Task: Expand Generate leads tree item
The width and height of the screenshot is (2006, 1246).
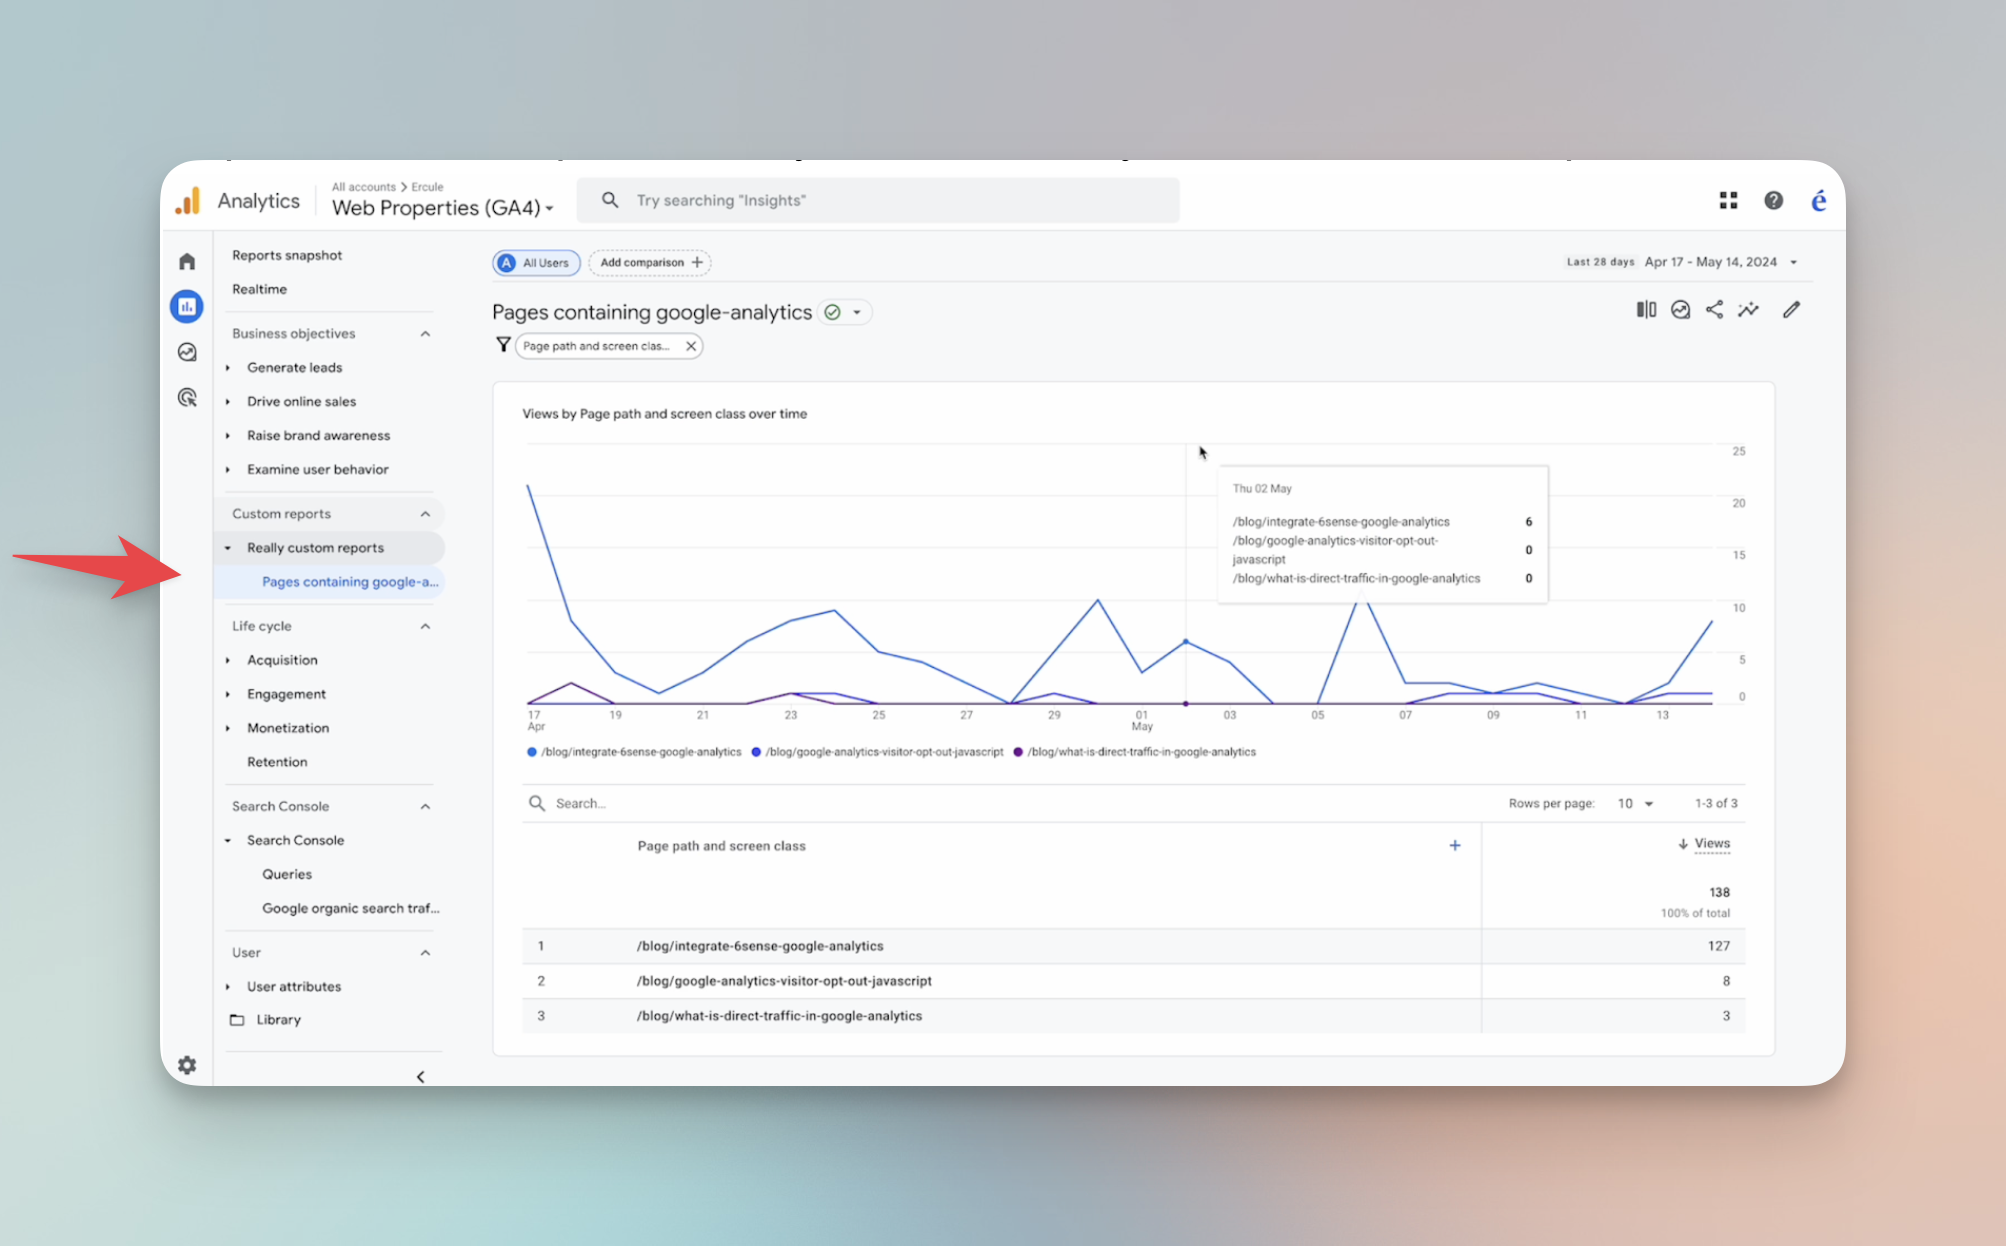Action: point(228,368)
